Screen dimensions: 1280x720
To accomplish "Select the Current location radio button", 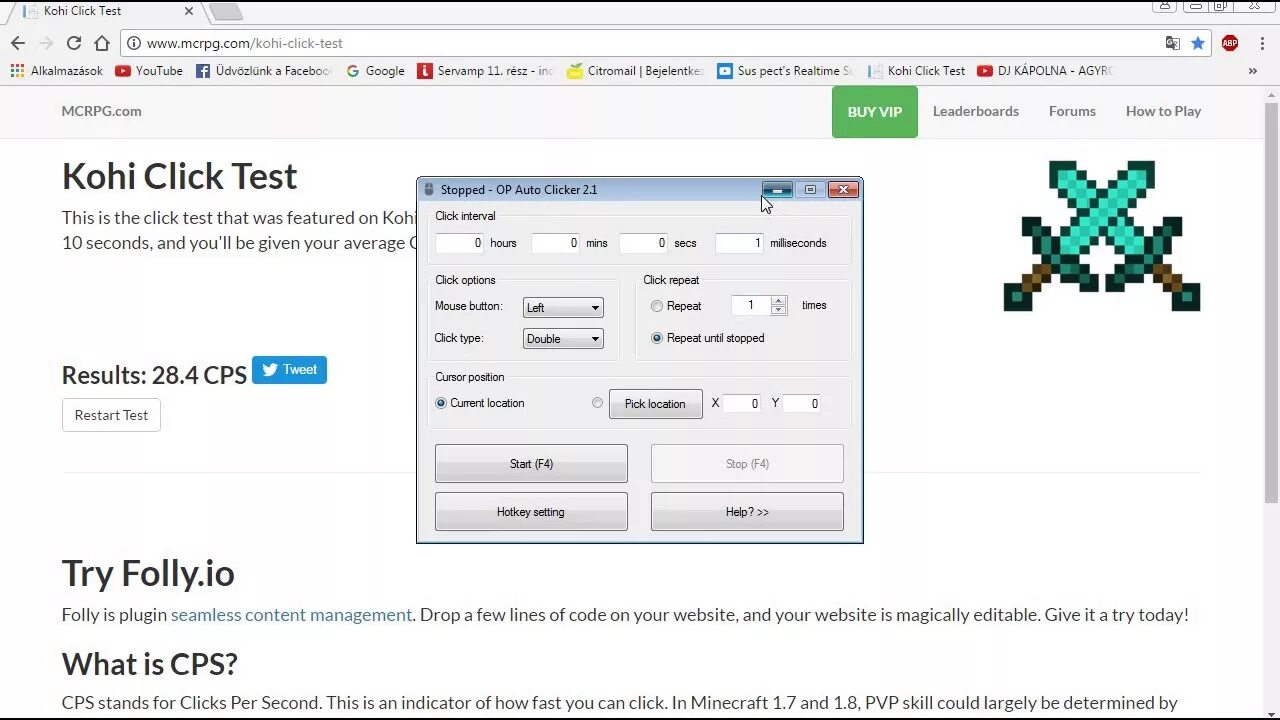I will (441, 403).
